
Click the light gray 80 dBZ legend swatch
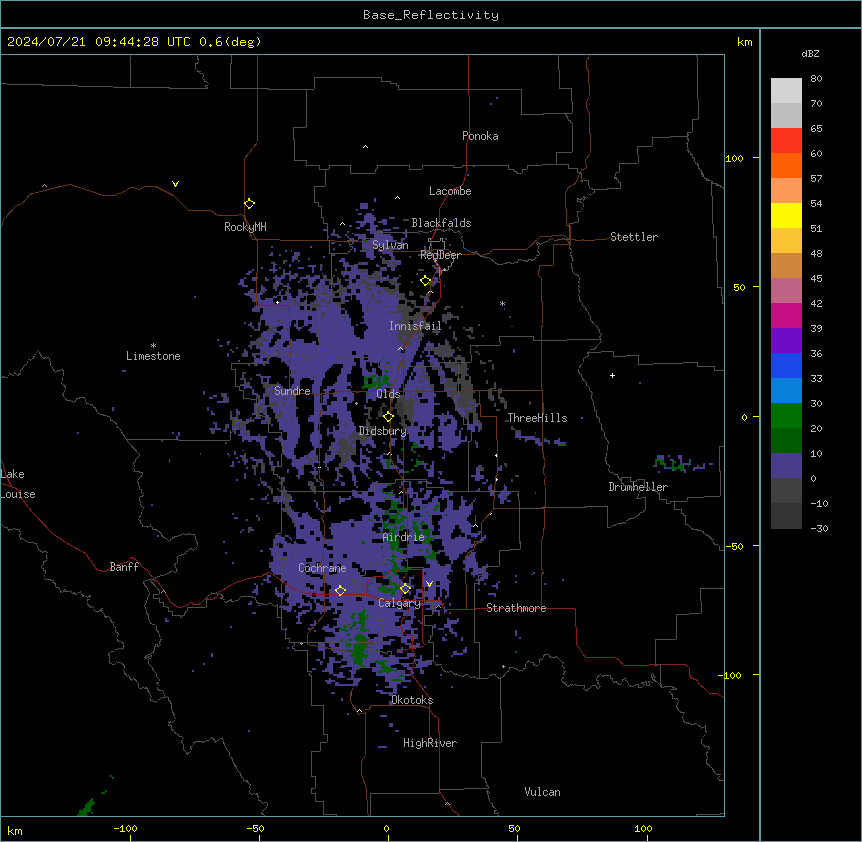click(x=786, y=91)
